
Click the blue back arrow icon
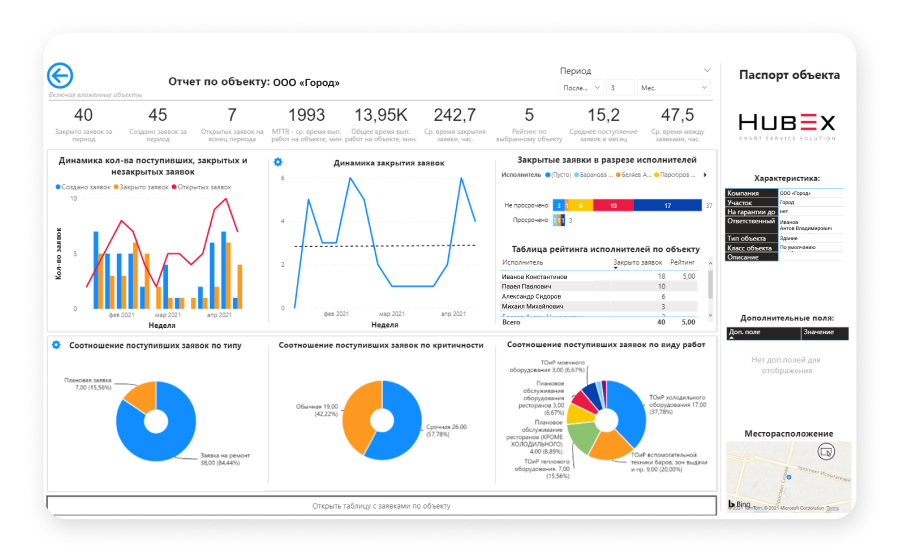[x=60, y=76]
